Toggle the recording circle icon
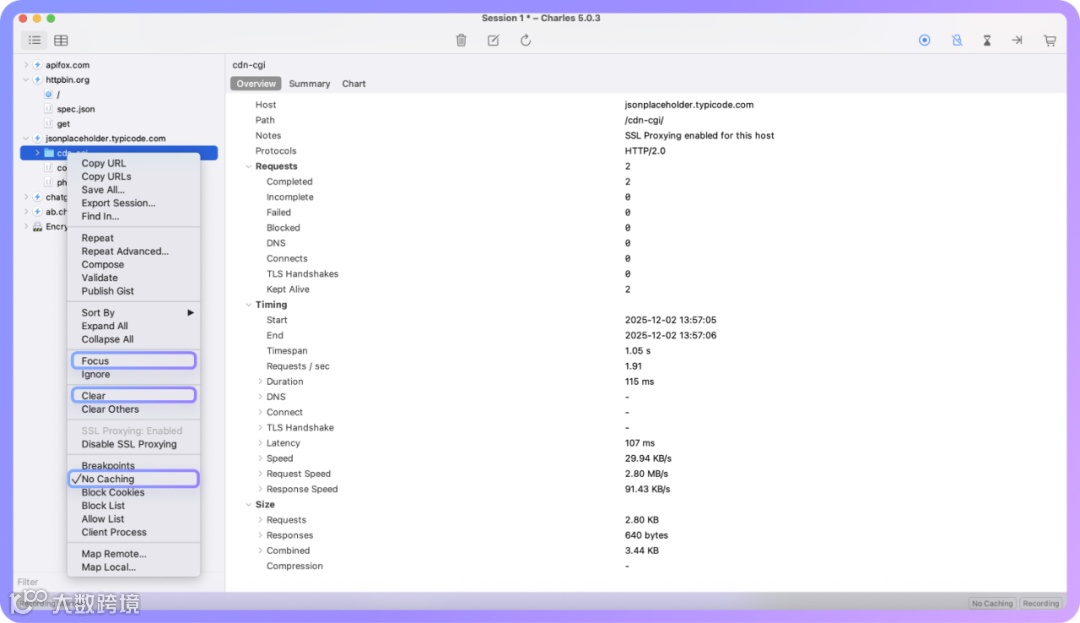This screenshot has width=1080, height=623. point(924,41)
